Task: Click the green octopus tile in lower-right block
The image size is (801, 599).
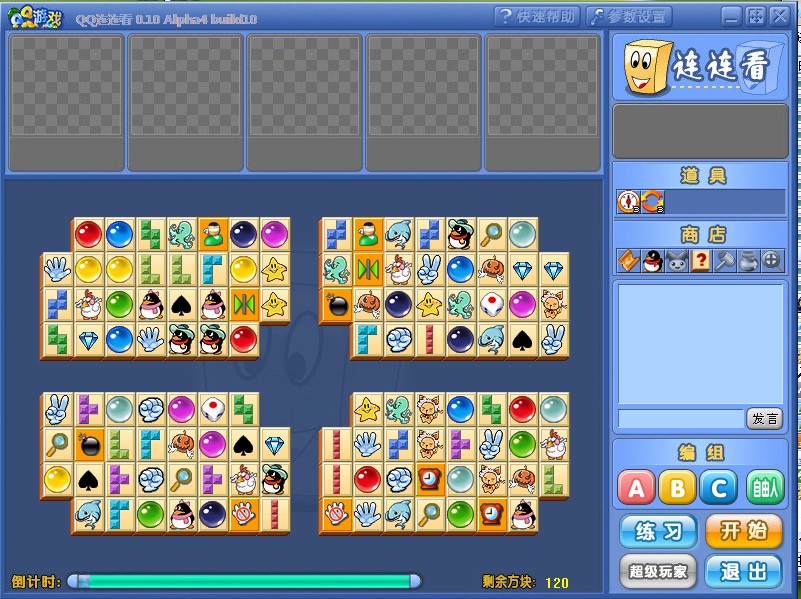Action: coord(399,410)
